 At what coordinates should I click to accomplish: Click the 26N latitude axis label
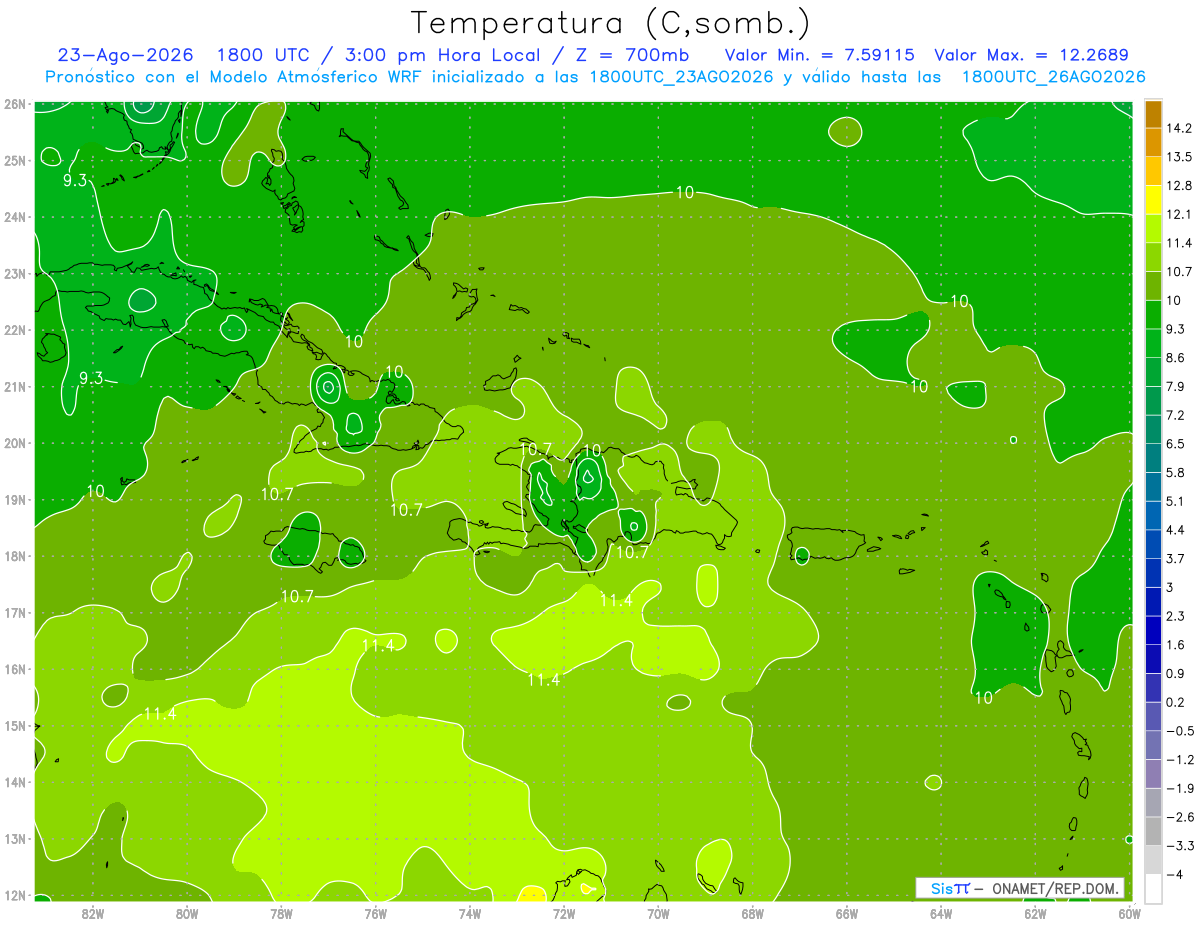point(15,103)
